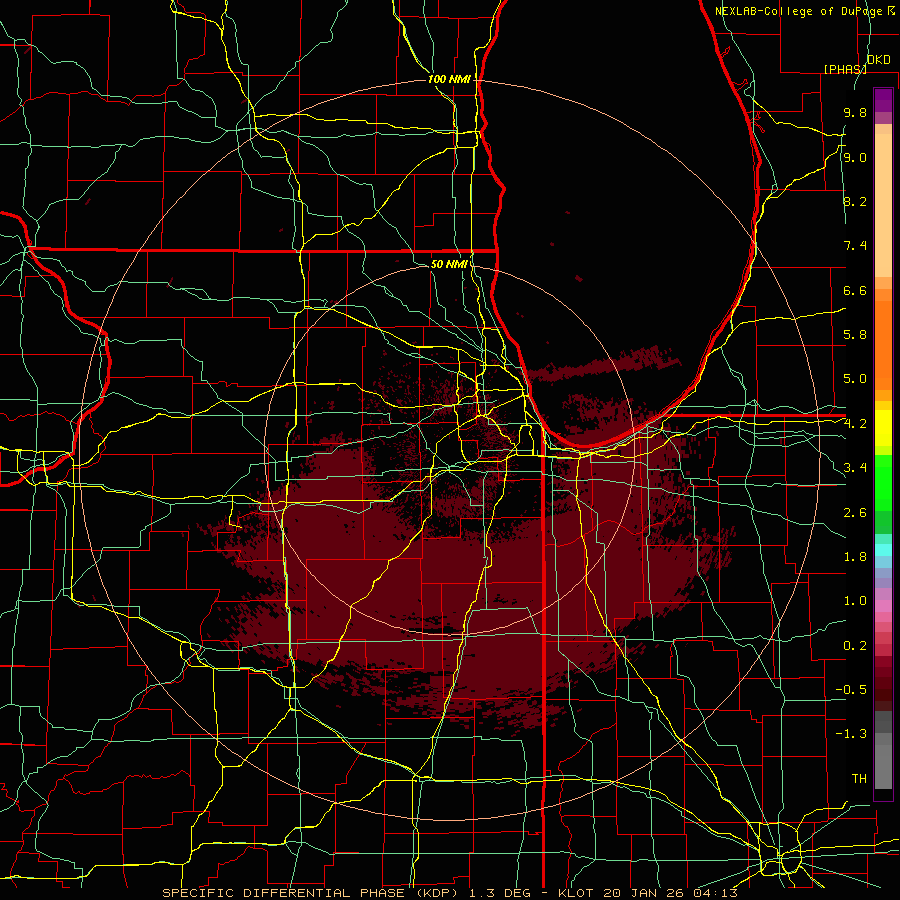Image resolution: width=900 pixels, height=900 pixels.
Task: Click the 0.2 legend value
Action: click(x=855, y=646)
